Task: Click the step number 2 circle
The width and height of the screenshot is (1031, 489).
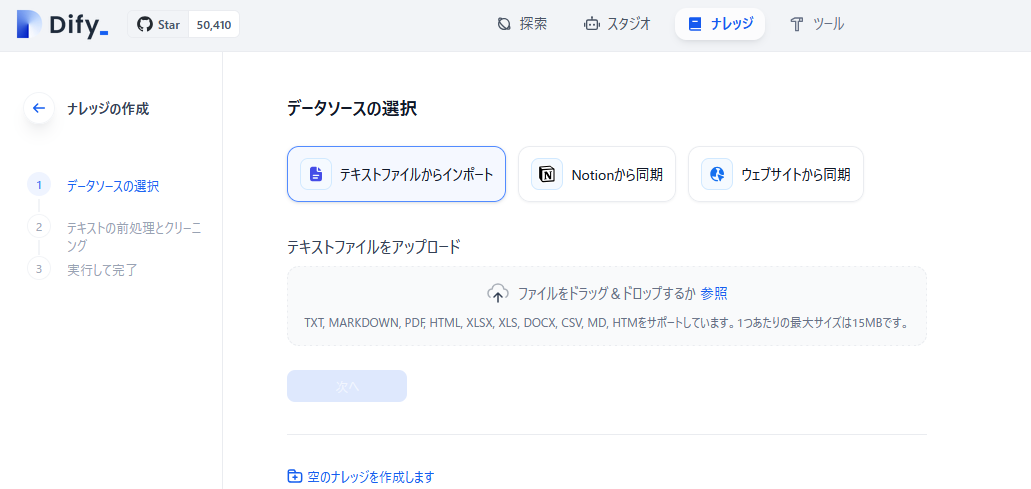Action: (39, 227)
